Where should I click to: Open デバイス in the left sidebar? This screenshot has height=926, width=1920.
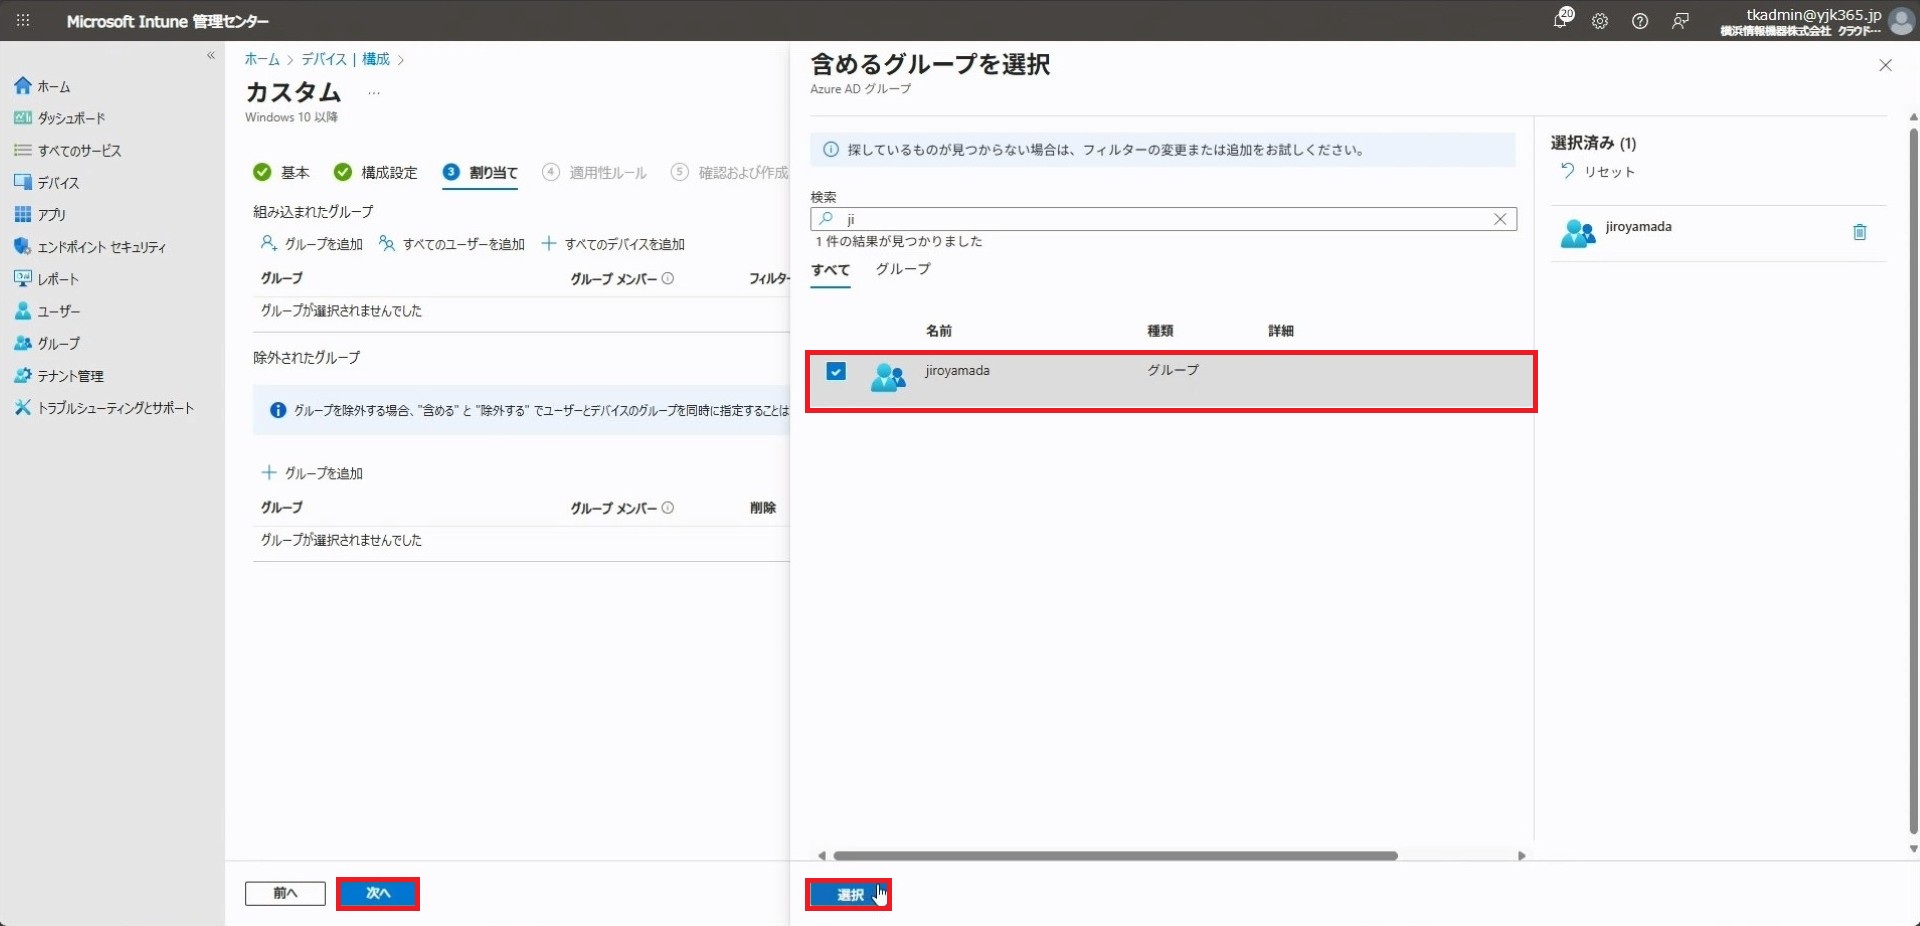58,183
